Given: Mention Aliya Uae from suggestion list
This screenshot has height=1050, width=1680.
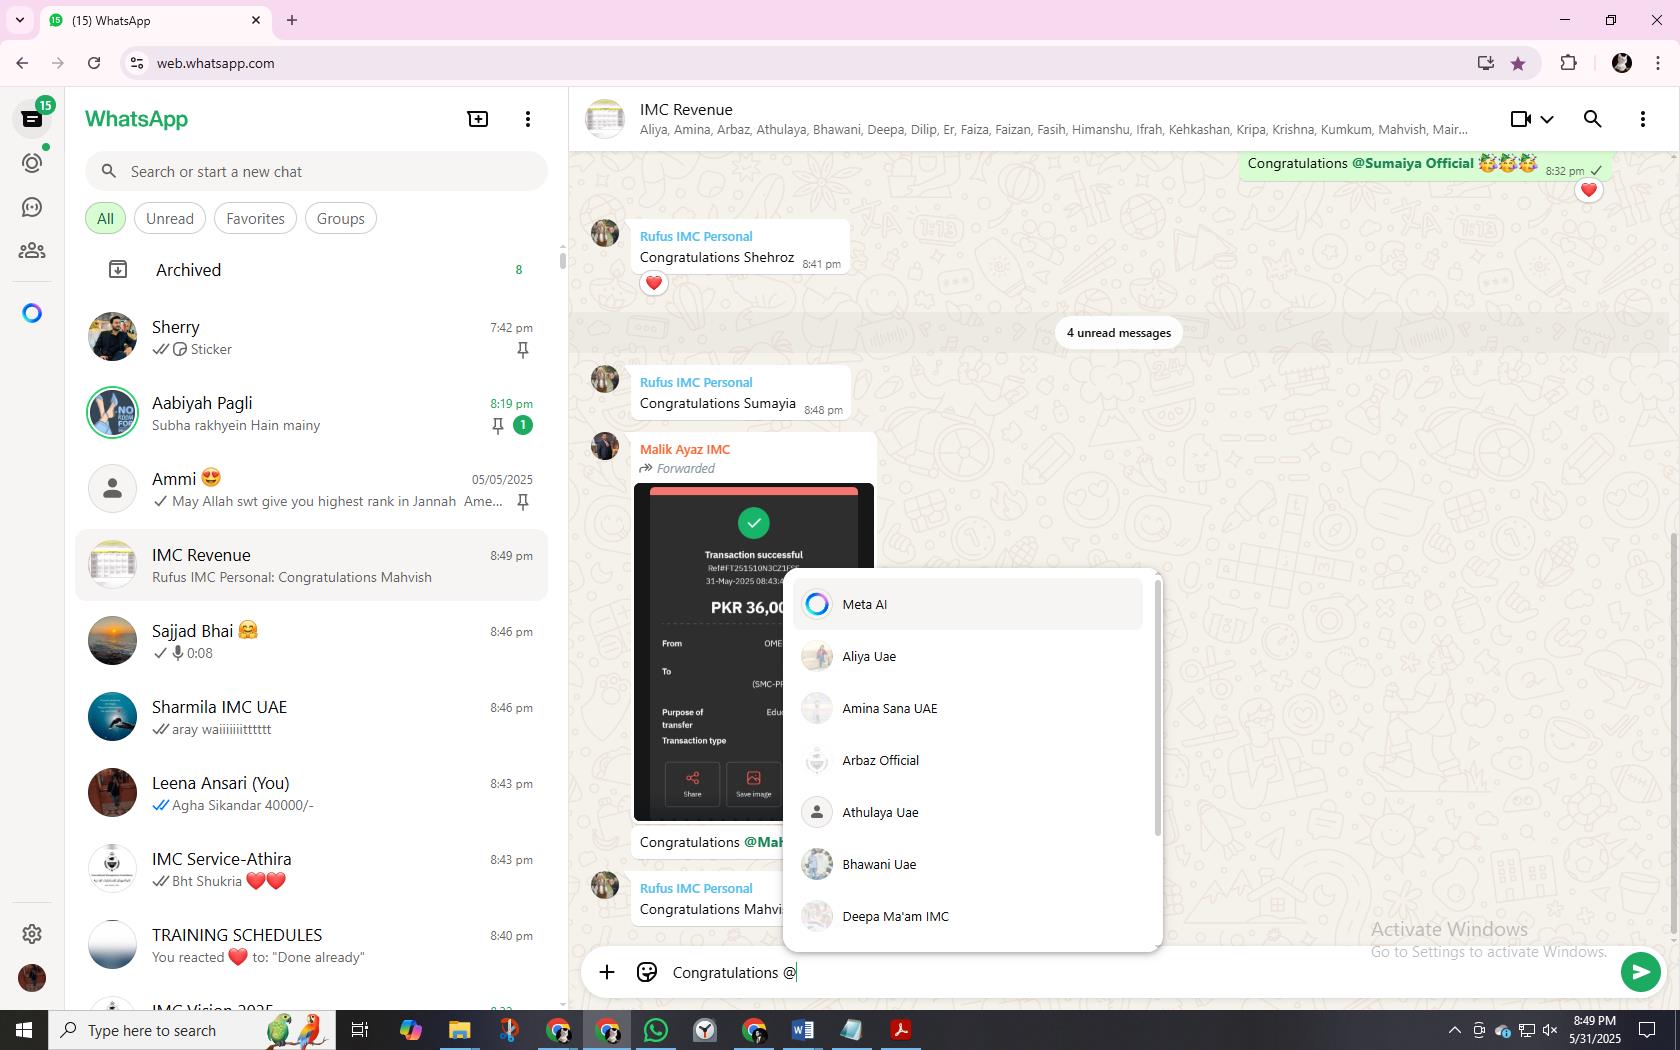Looking at the screenshot, I should 968,656.
